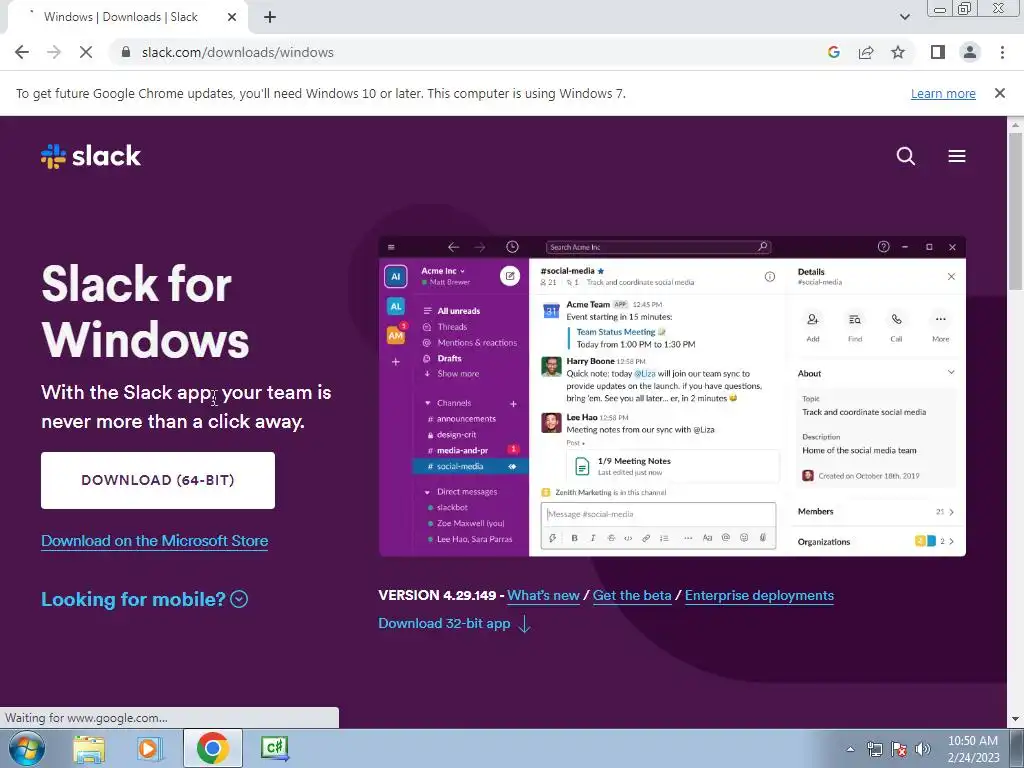1024x768 pixels.
Task: Click the Action Center flag icon
Action: [x=899, y=749]
